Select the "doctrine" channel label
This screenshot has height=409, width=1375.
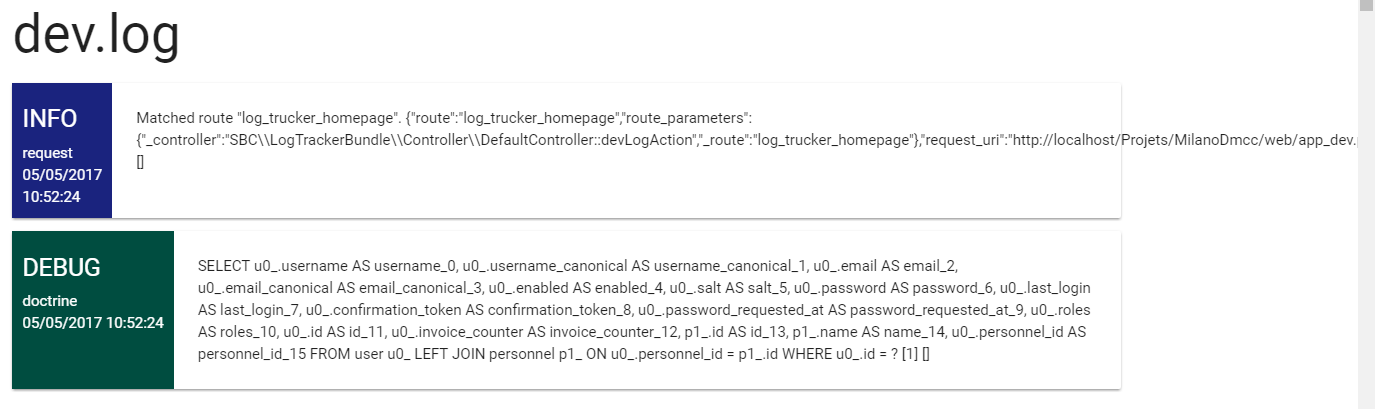pyautogui.click(x=50, y=301)
